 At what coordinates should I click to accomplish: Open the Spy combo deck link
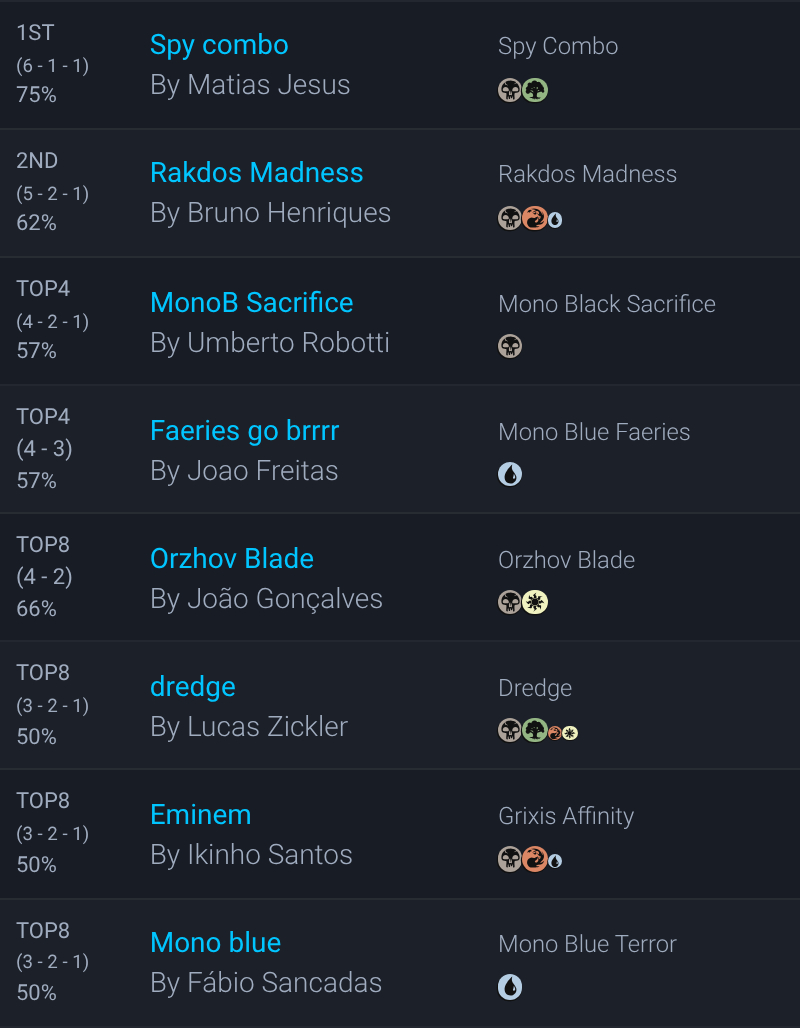coord(219,45)
